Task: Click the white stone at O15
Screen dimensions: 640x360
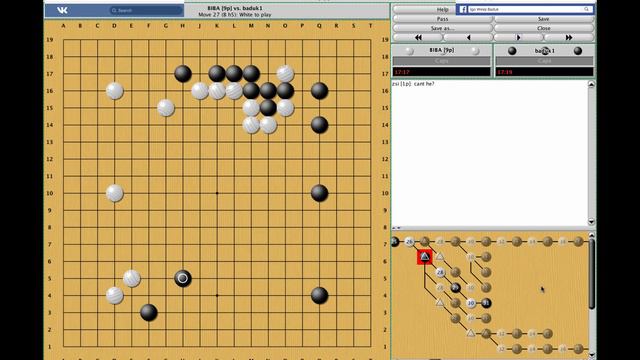Action: point(285,108)
